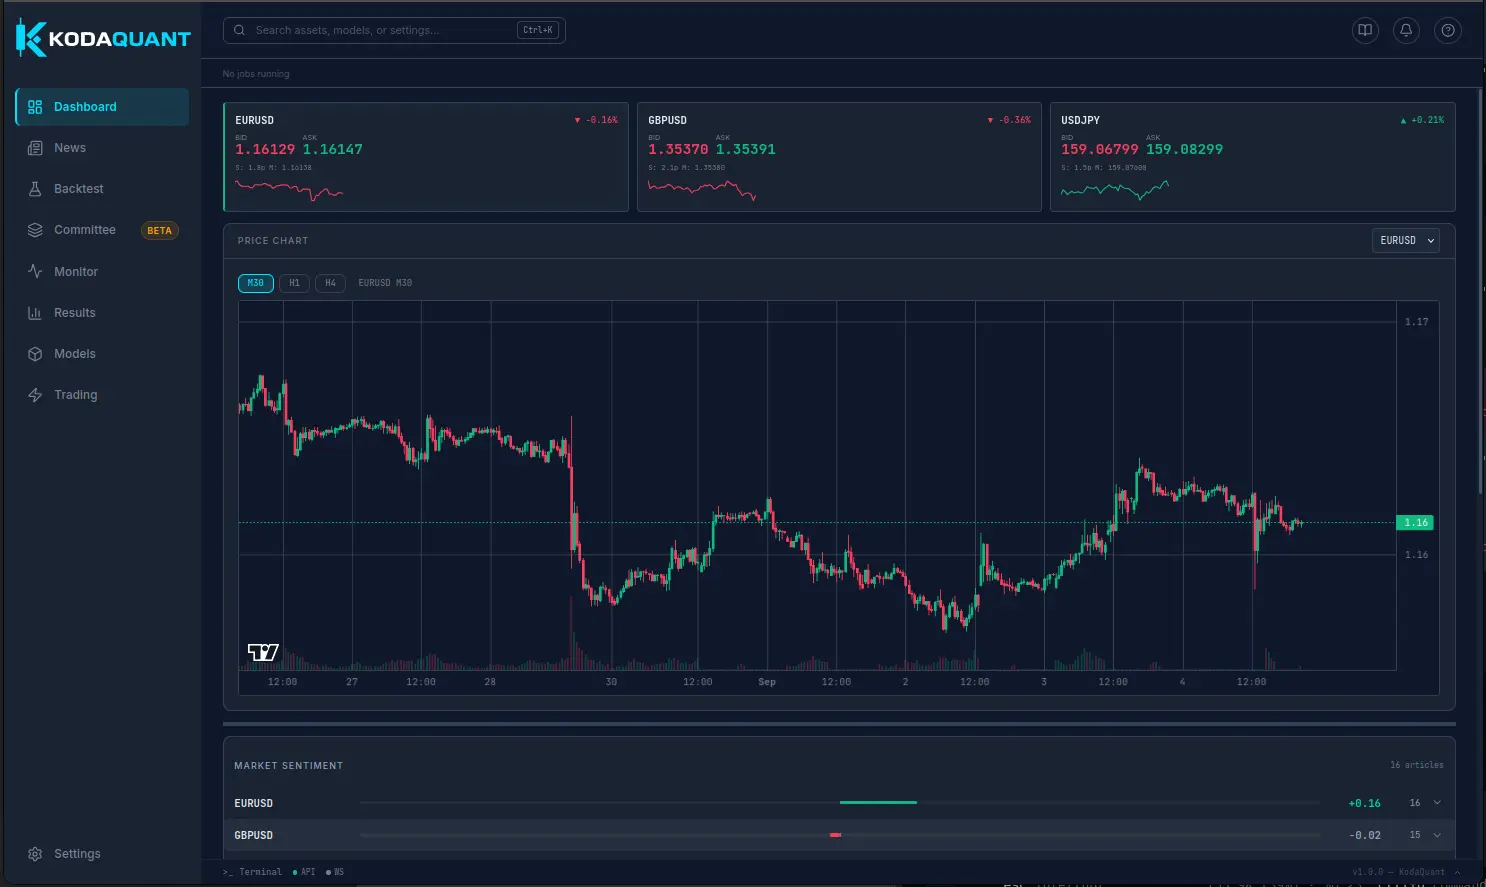Click the GBPUSD ask value 1.35391

(x=746, y=150)
